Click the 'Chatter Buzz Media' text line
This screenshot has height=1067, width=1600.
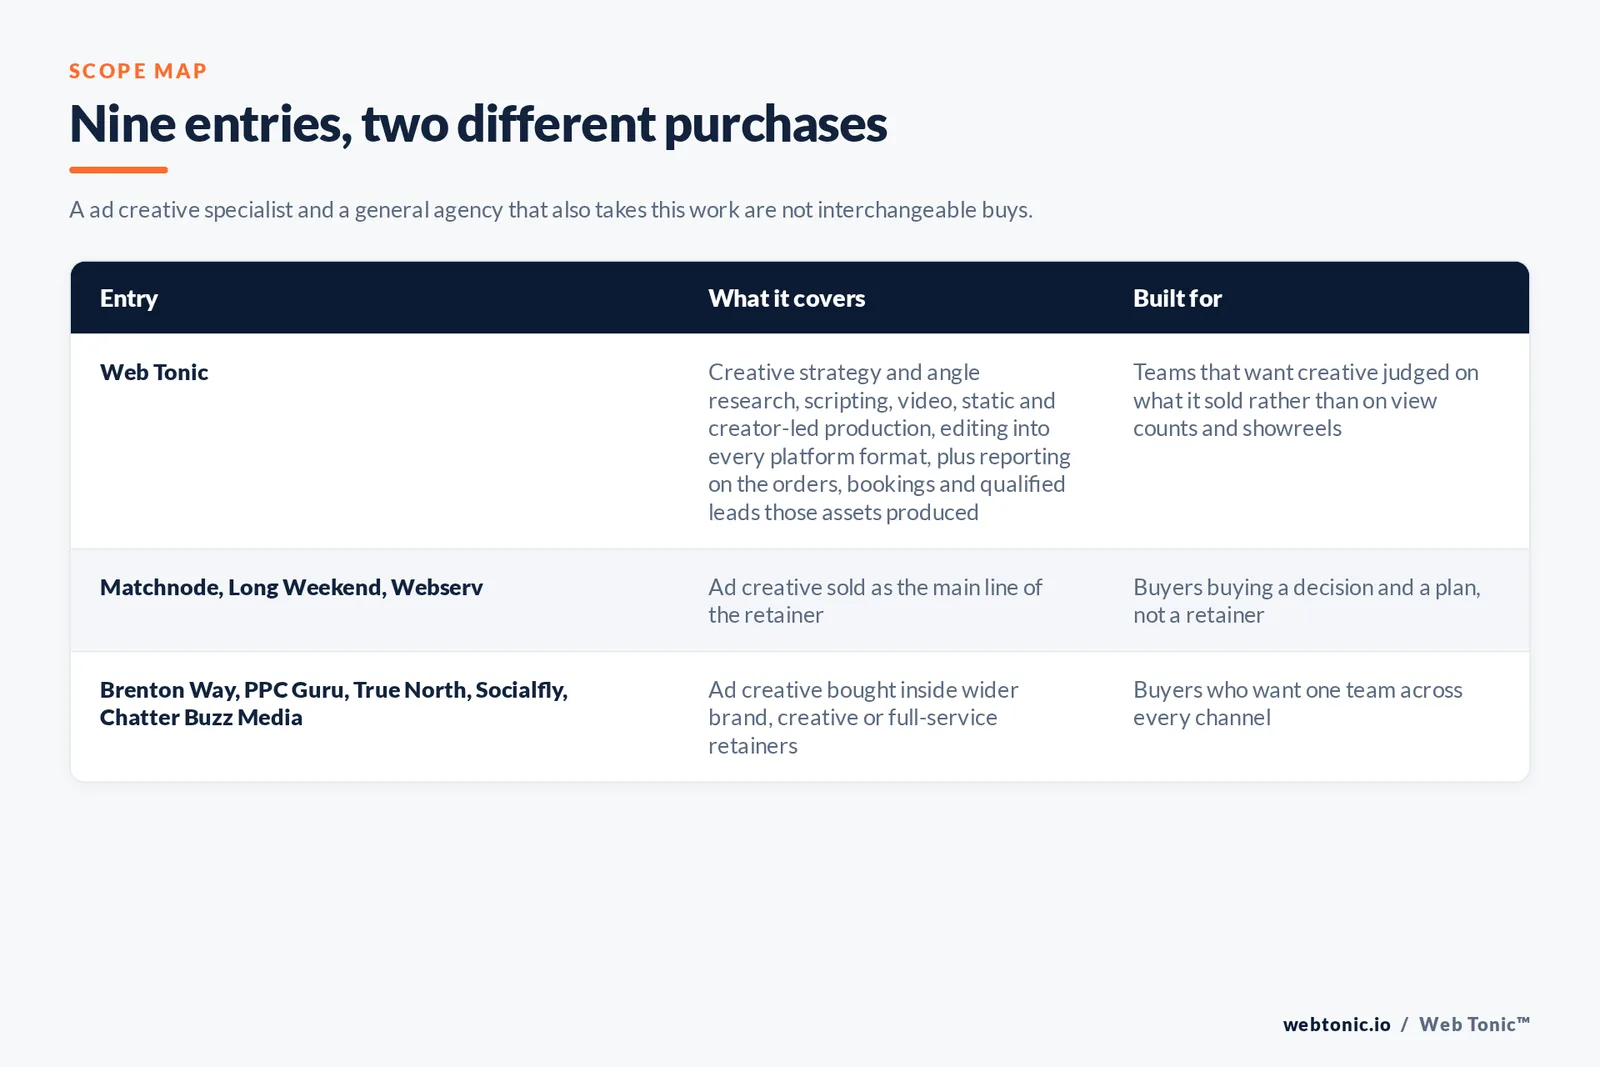(201, 718)
